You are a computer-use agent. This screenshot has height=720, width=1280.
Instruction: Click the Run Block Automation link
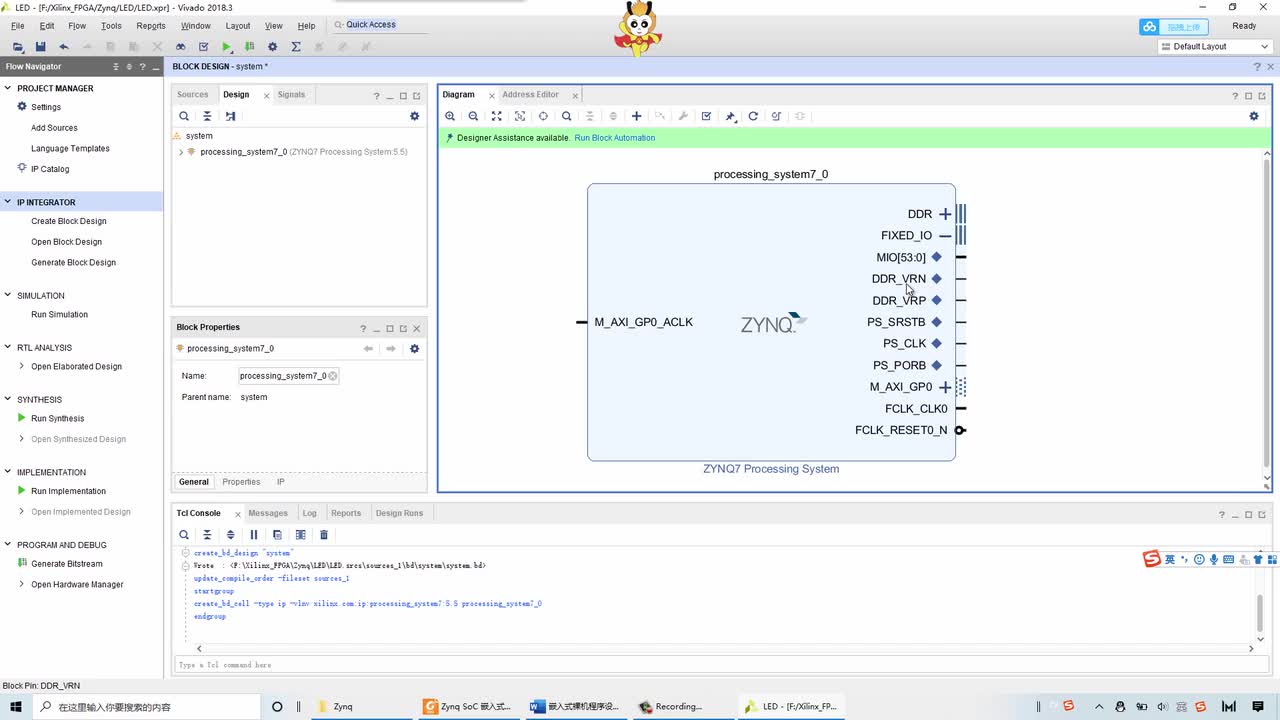click(615, 138)
